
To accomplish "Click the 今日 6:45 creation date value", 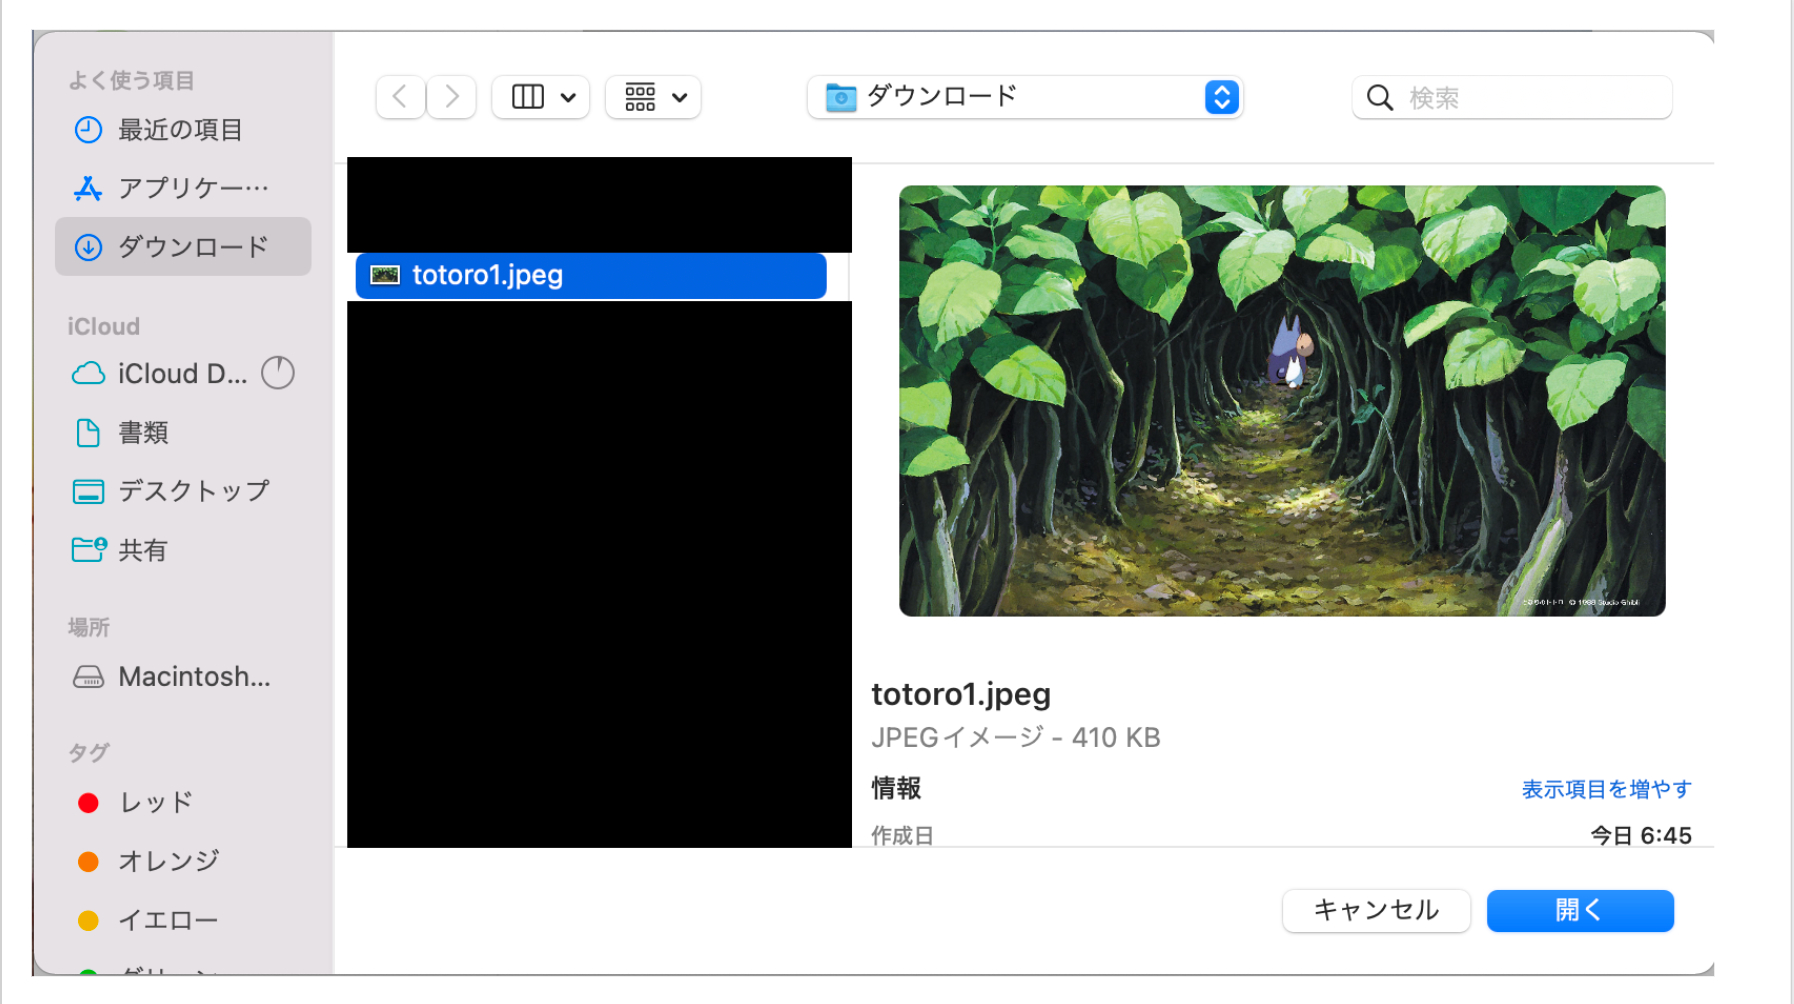I will coord(1641,836).
